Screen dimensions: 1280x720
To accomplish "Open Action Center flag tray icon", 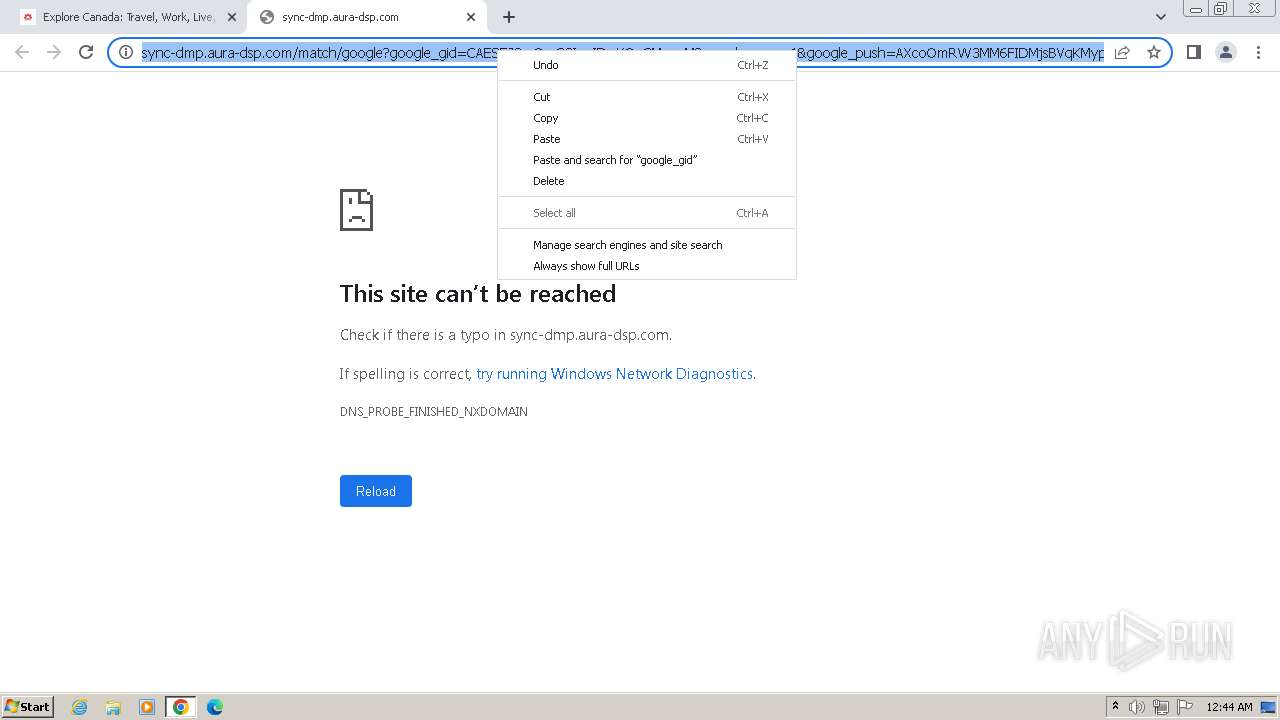I will pos(1185,707).
